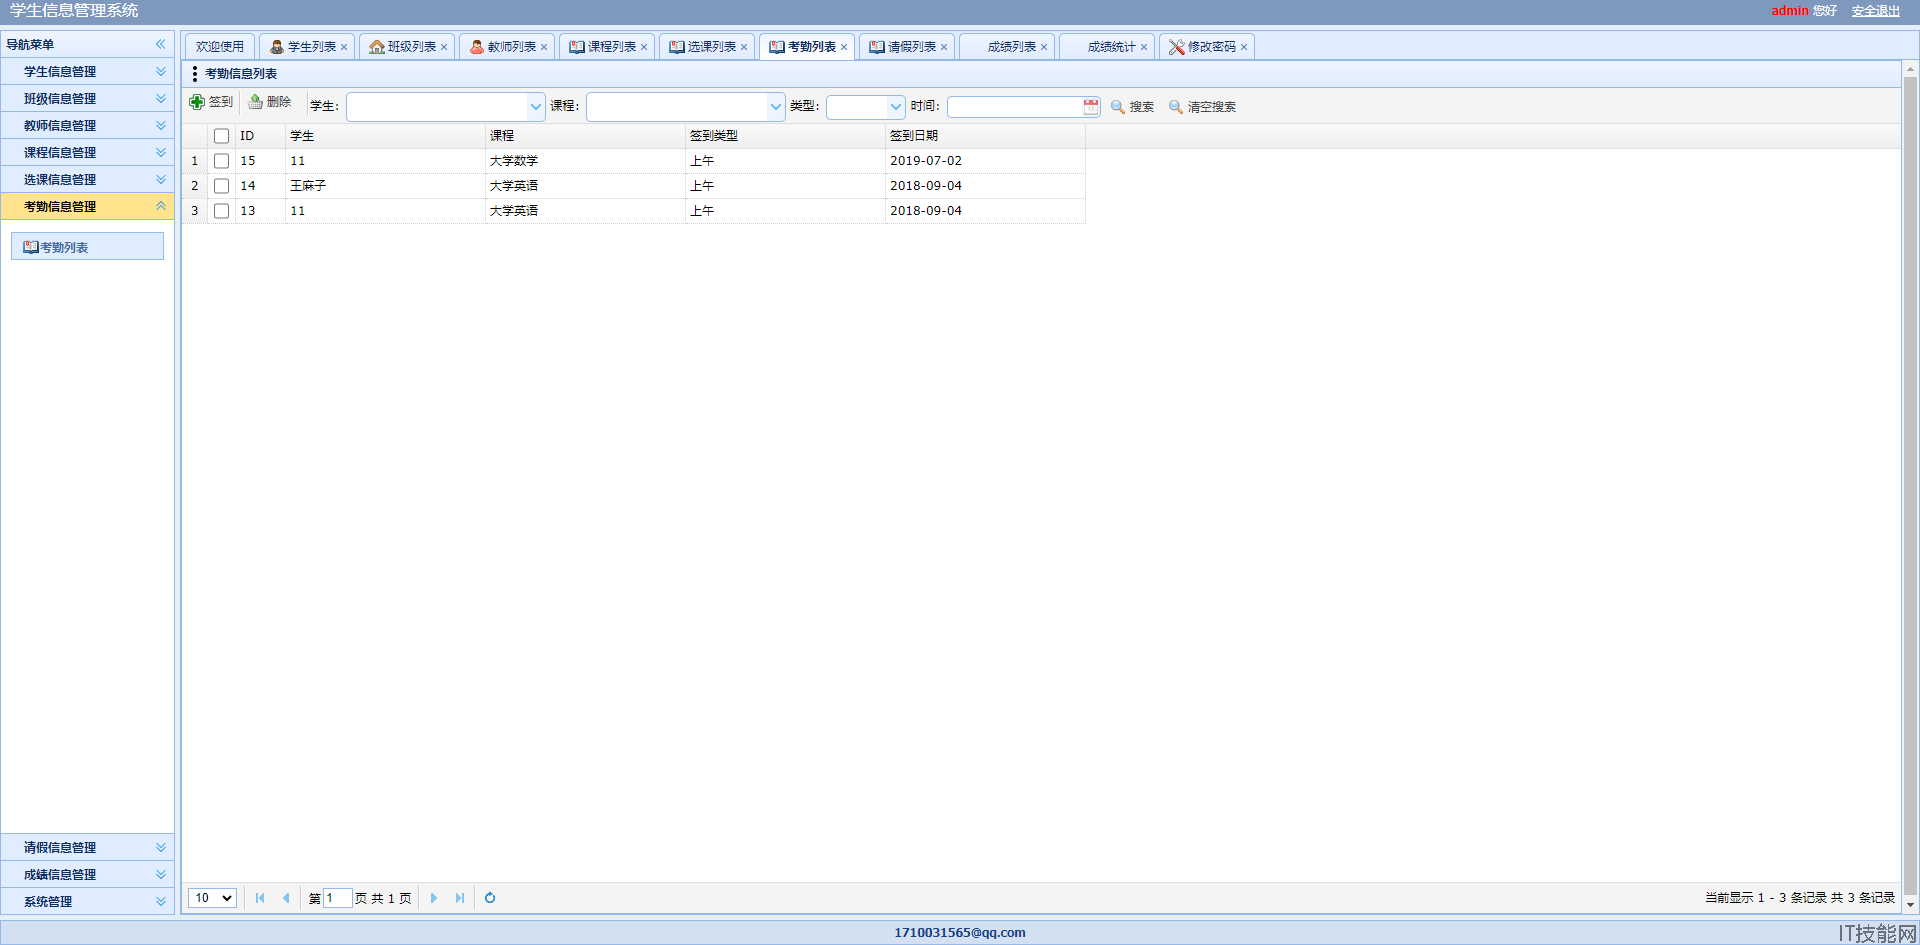
Task: Close the 成绩统计 tab
Action: point(1144,47)
